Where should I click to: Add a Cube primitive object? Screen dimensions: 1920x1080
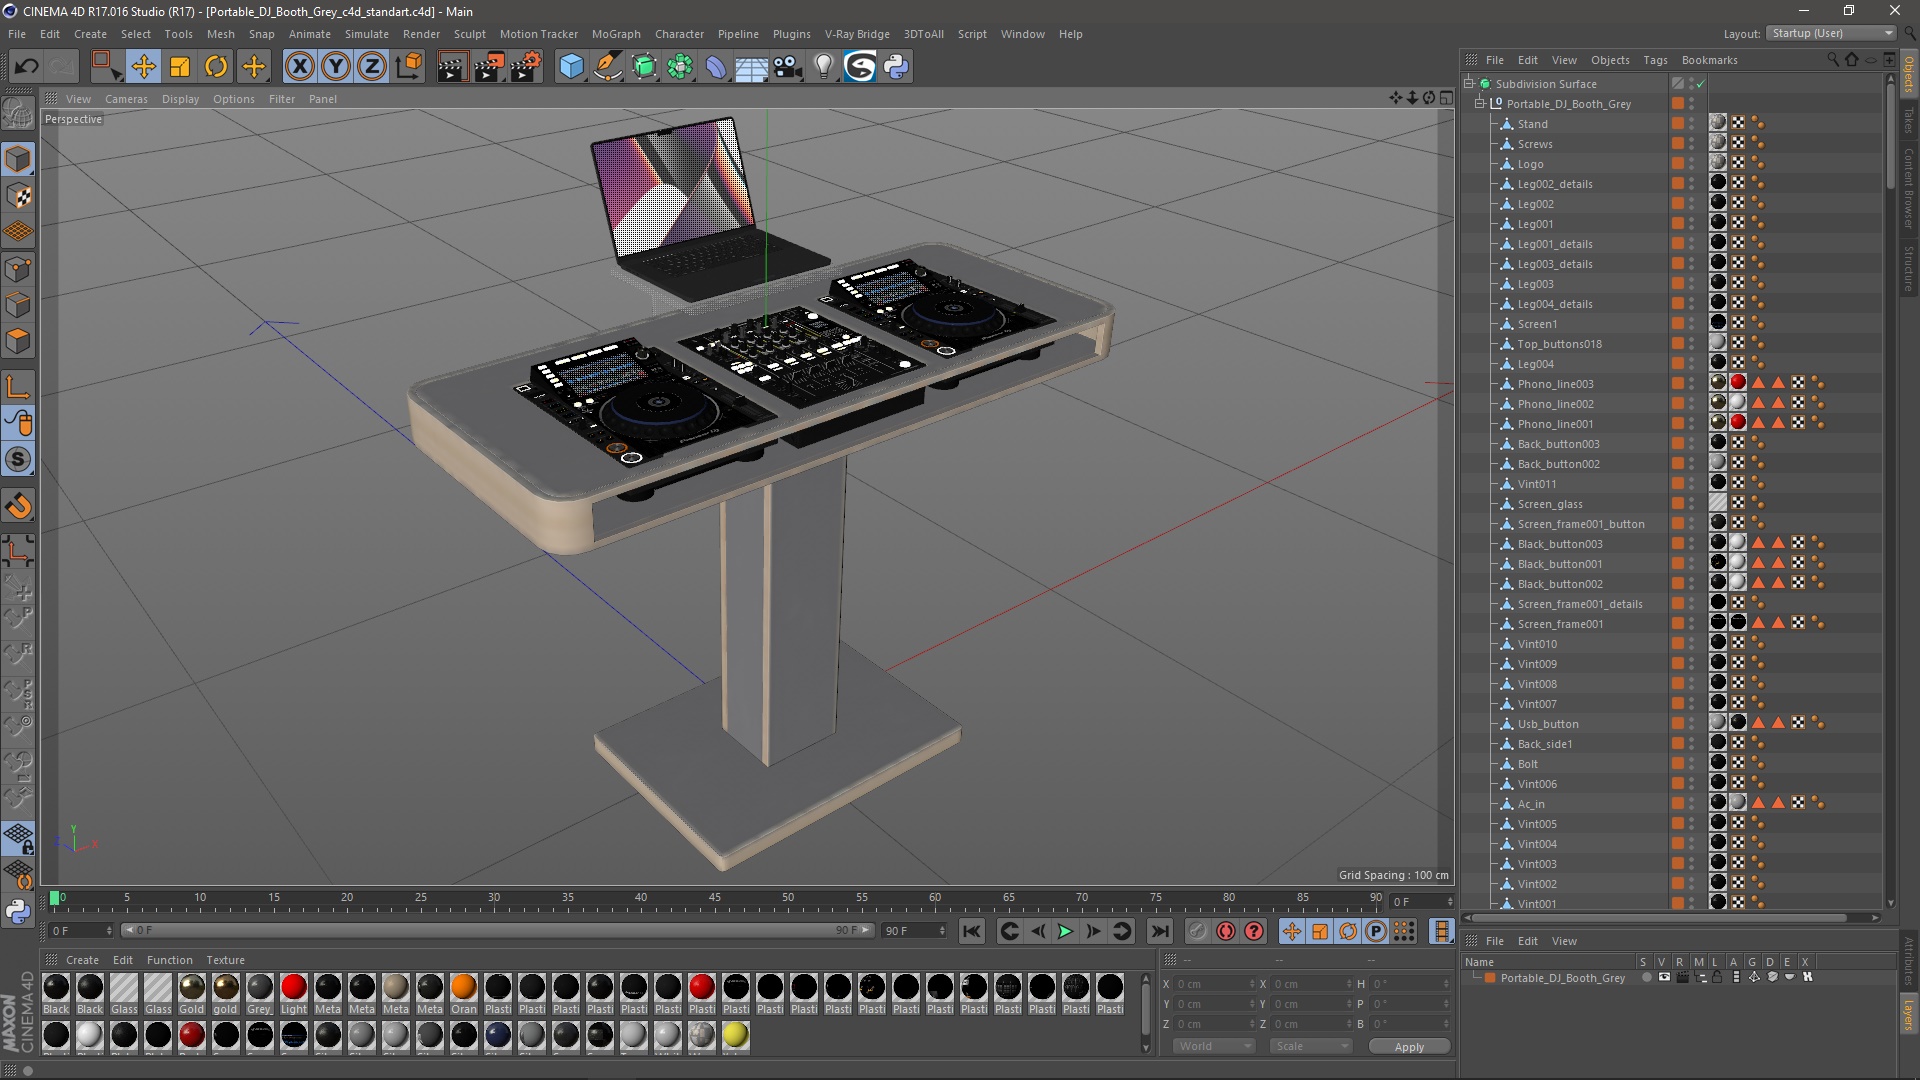tap(571, 67)
